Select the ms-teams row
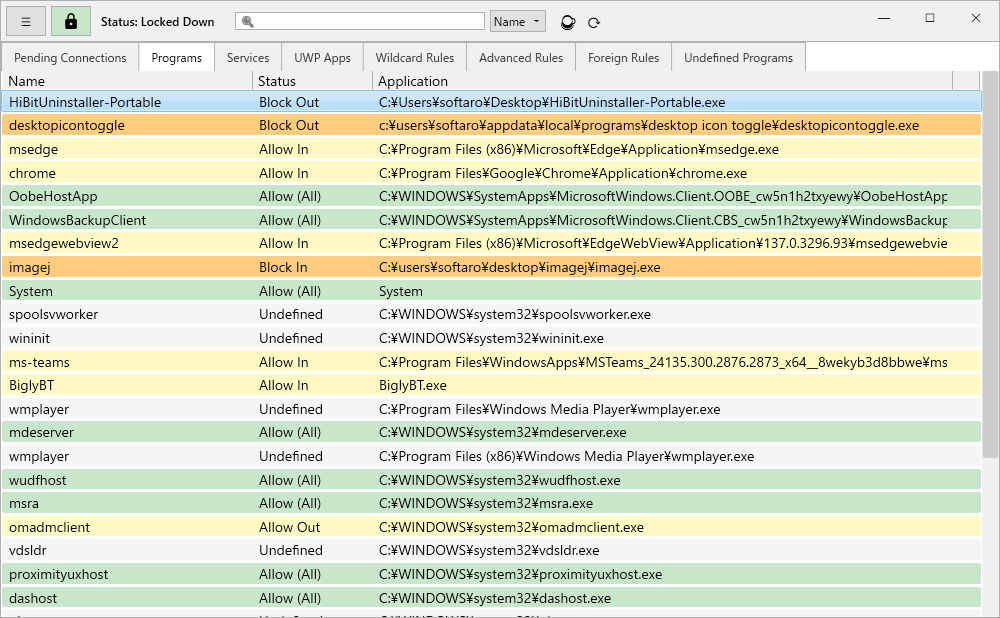 click(491, 362)
